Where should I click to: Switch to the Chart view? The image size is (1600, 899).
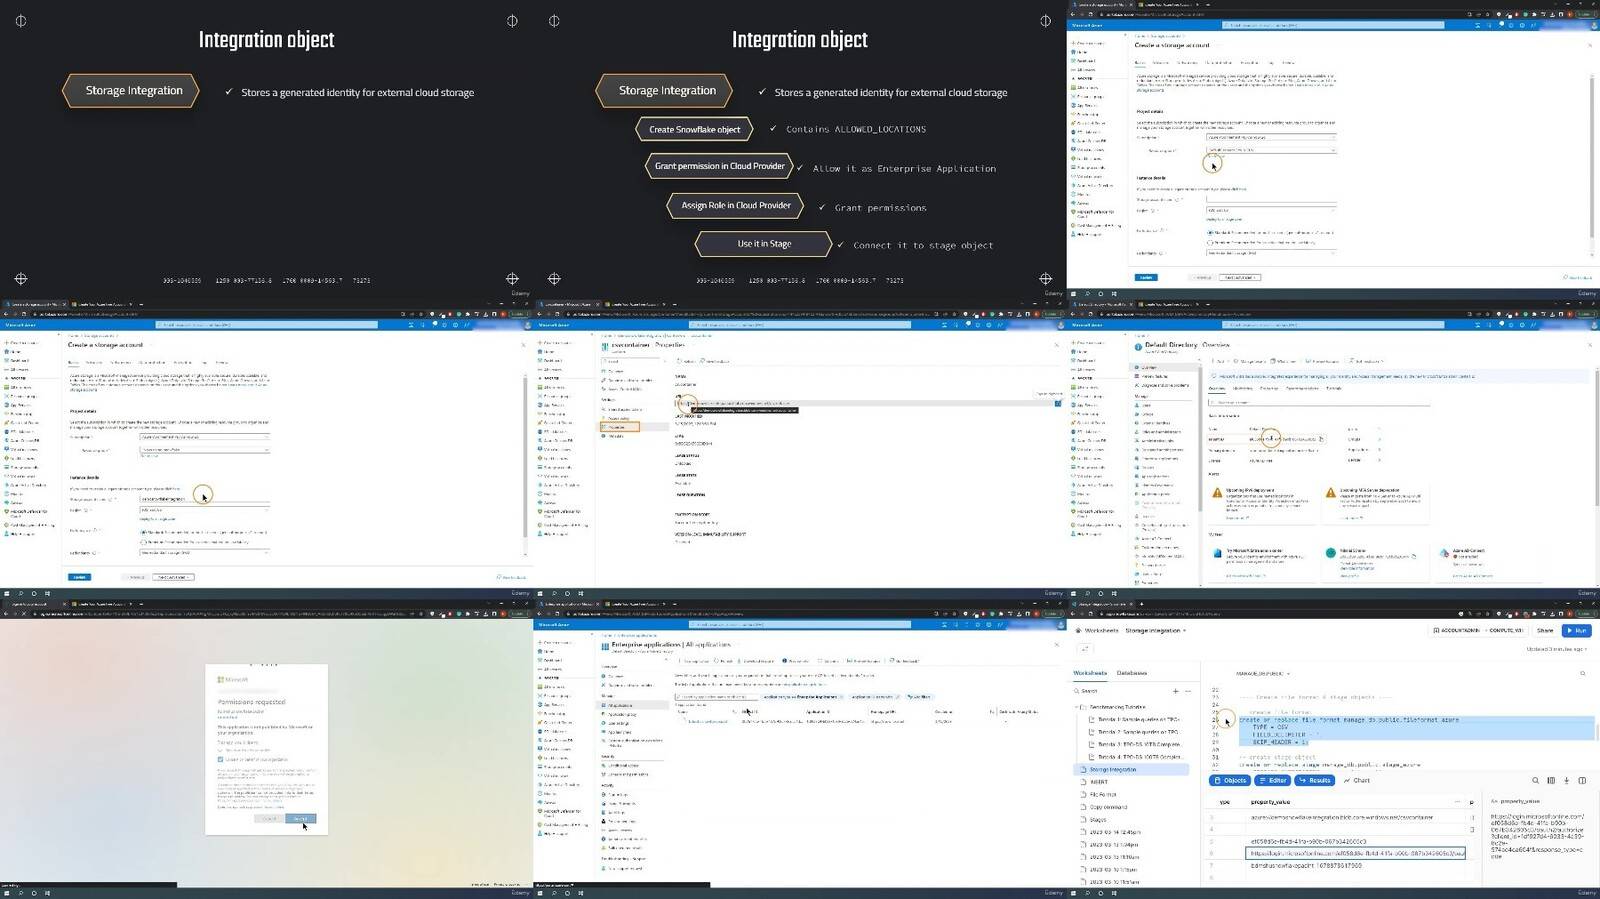click(1357, 780)
